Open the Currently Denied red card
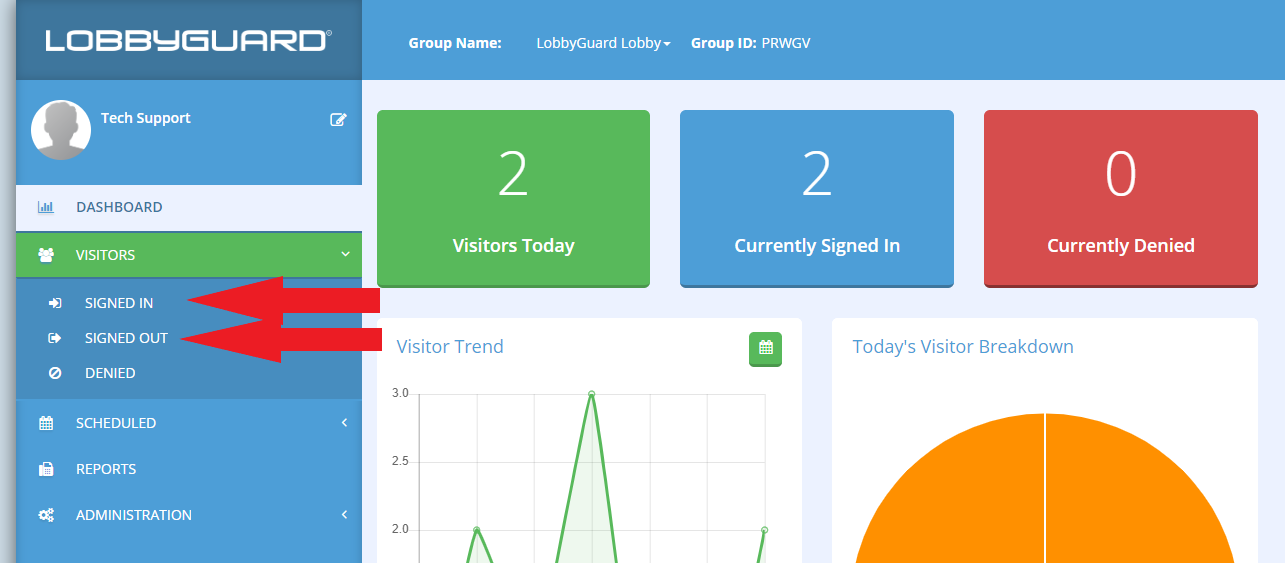Screen dimensions: 1285x563 [x=1121, y=199]
